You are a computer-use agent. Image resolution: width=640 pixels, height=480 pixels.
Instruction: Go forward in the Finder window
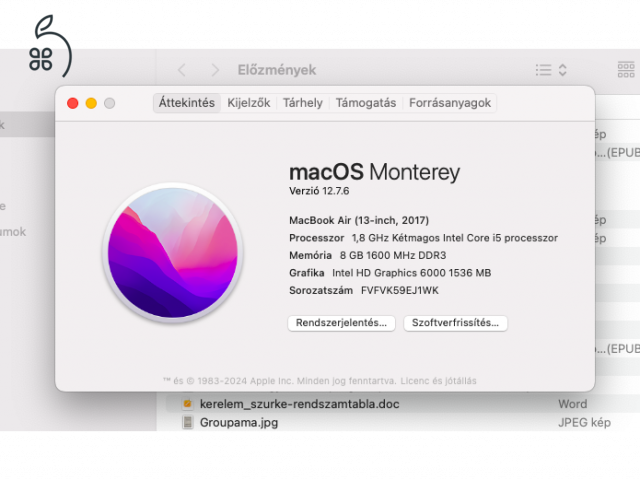[x=215, y=70]
